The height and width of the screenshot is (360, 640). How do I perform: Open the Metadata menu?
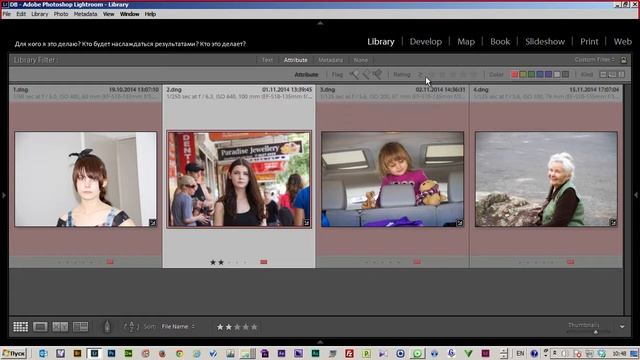(85, 14)
